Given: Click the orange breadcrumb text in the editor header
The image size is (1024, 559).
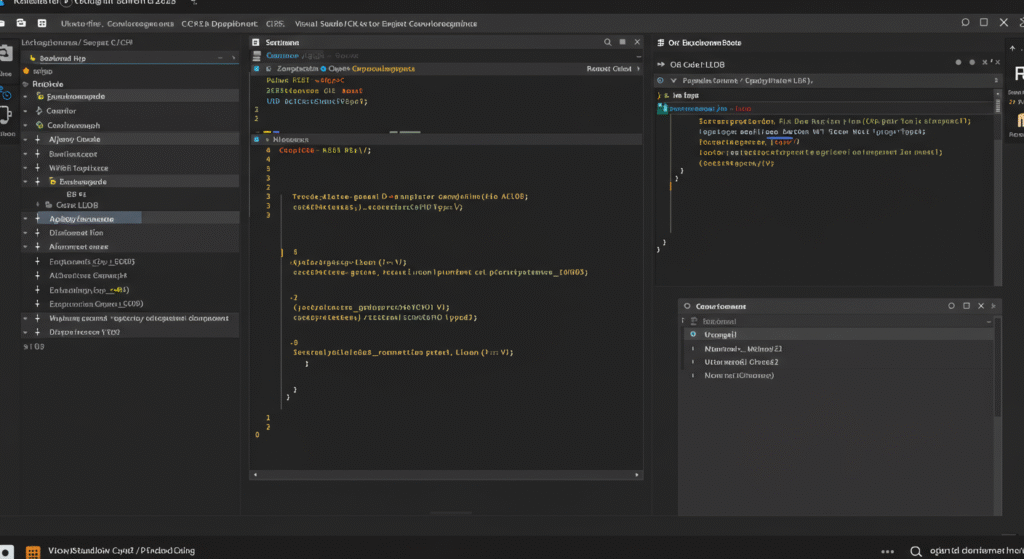Looking at the screenshot, I should point(383,69).
